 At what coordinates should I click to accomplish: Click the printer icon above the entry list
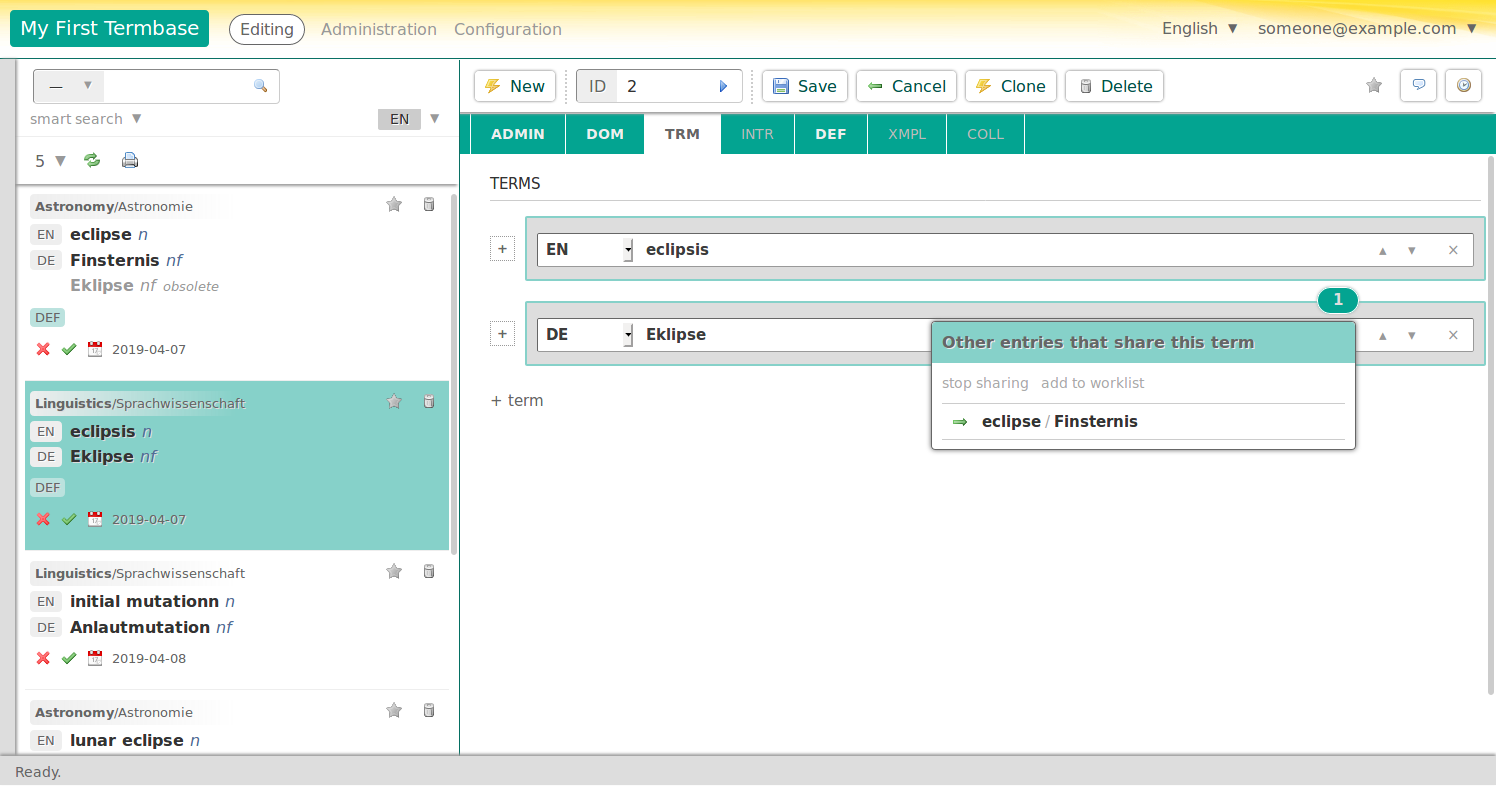point(130,160)
